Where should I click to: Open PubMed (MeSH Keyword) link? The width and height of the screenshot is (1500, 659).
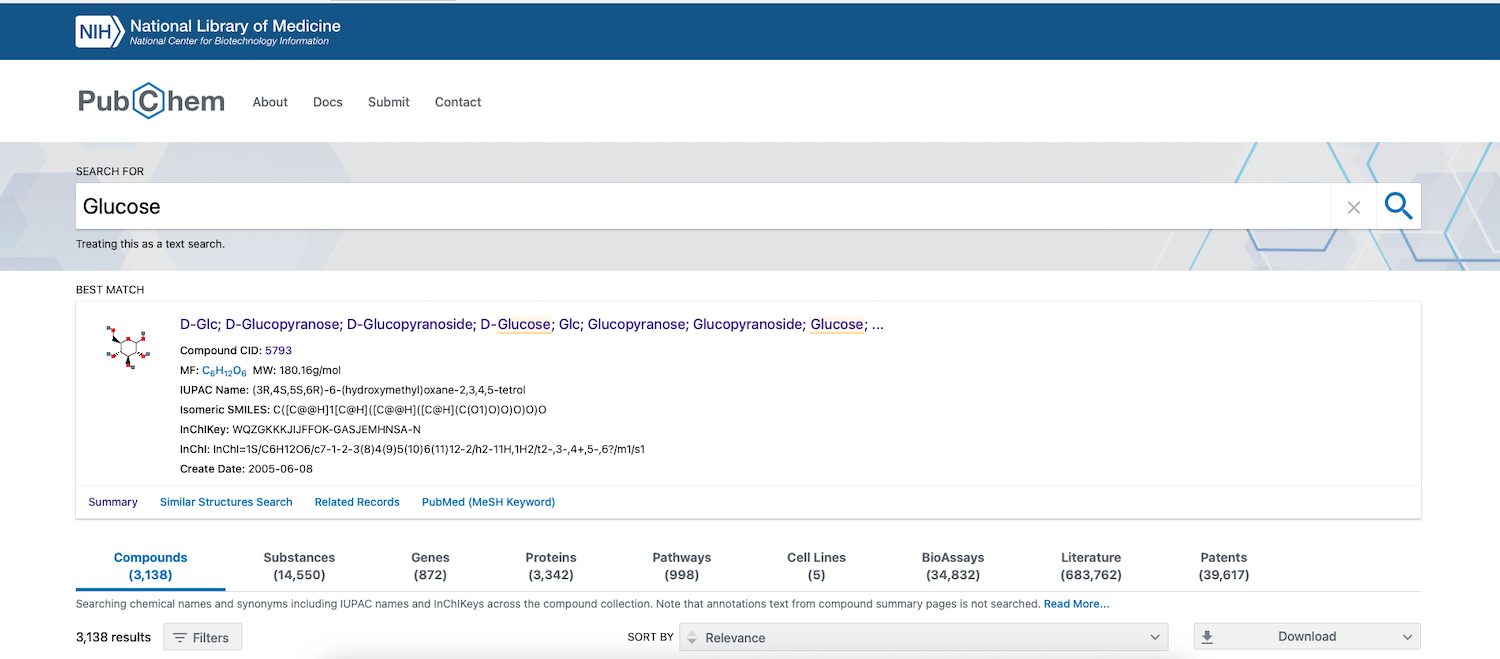(488, 502)
